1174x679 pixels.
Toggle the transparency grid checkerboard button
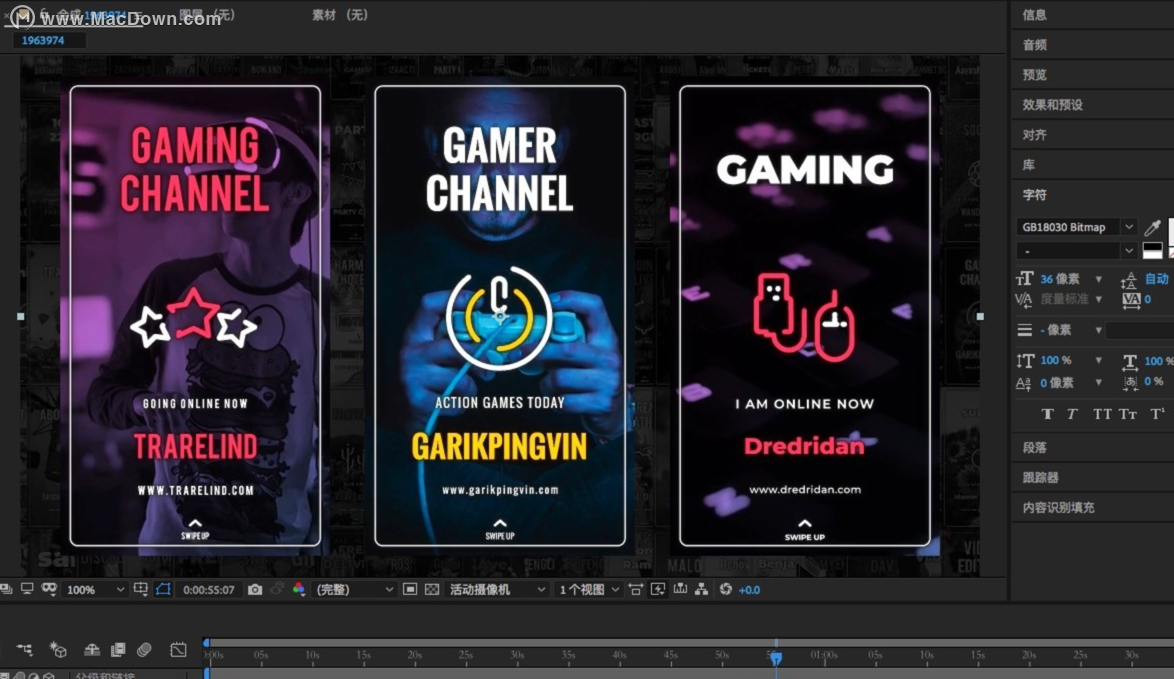pyautogui.click(x=432, y=590)
